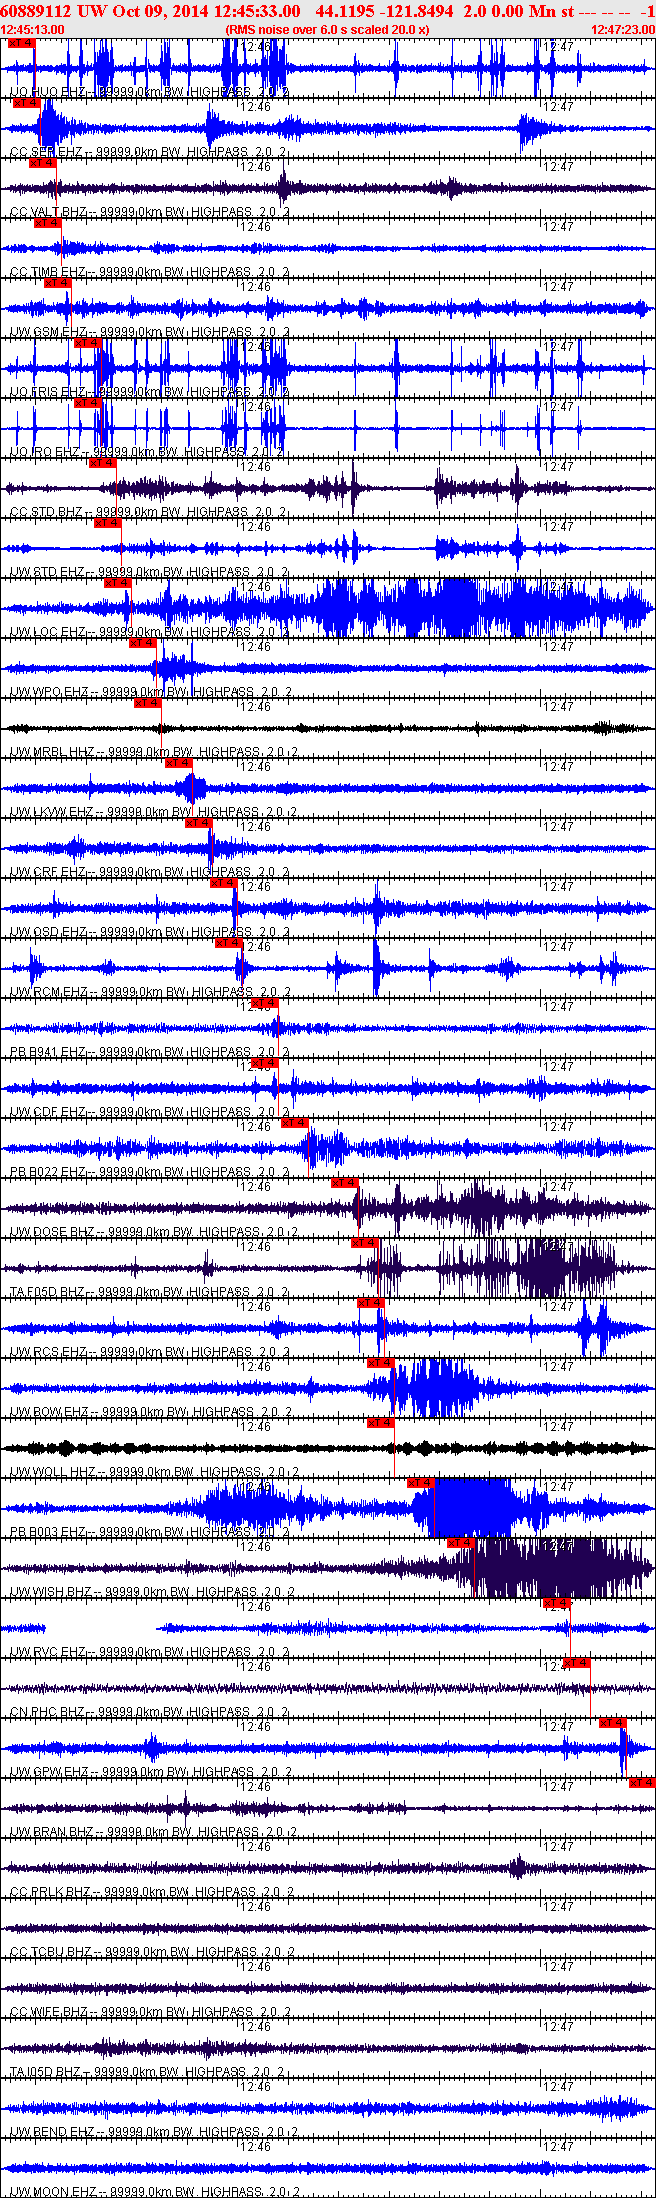Screen dimensions: 656x2198
Task: Click the red pick flag on the PB.B003.EHZ trace
Action: (x=421, y=1483)
